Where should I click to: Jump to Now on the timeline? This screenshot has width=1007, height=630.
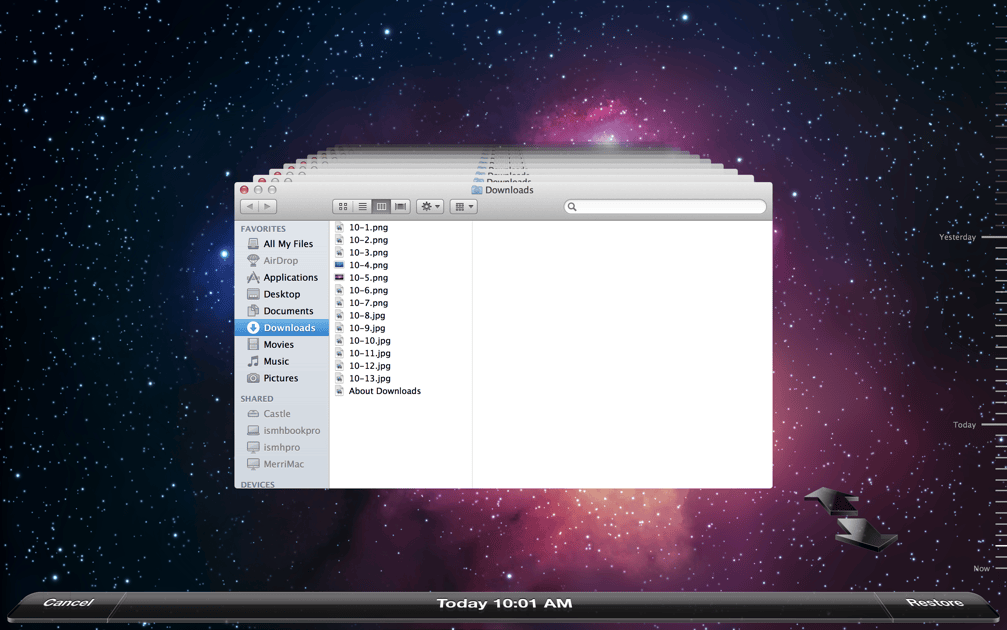[x=981, y=568]
